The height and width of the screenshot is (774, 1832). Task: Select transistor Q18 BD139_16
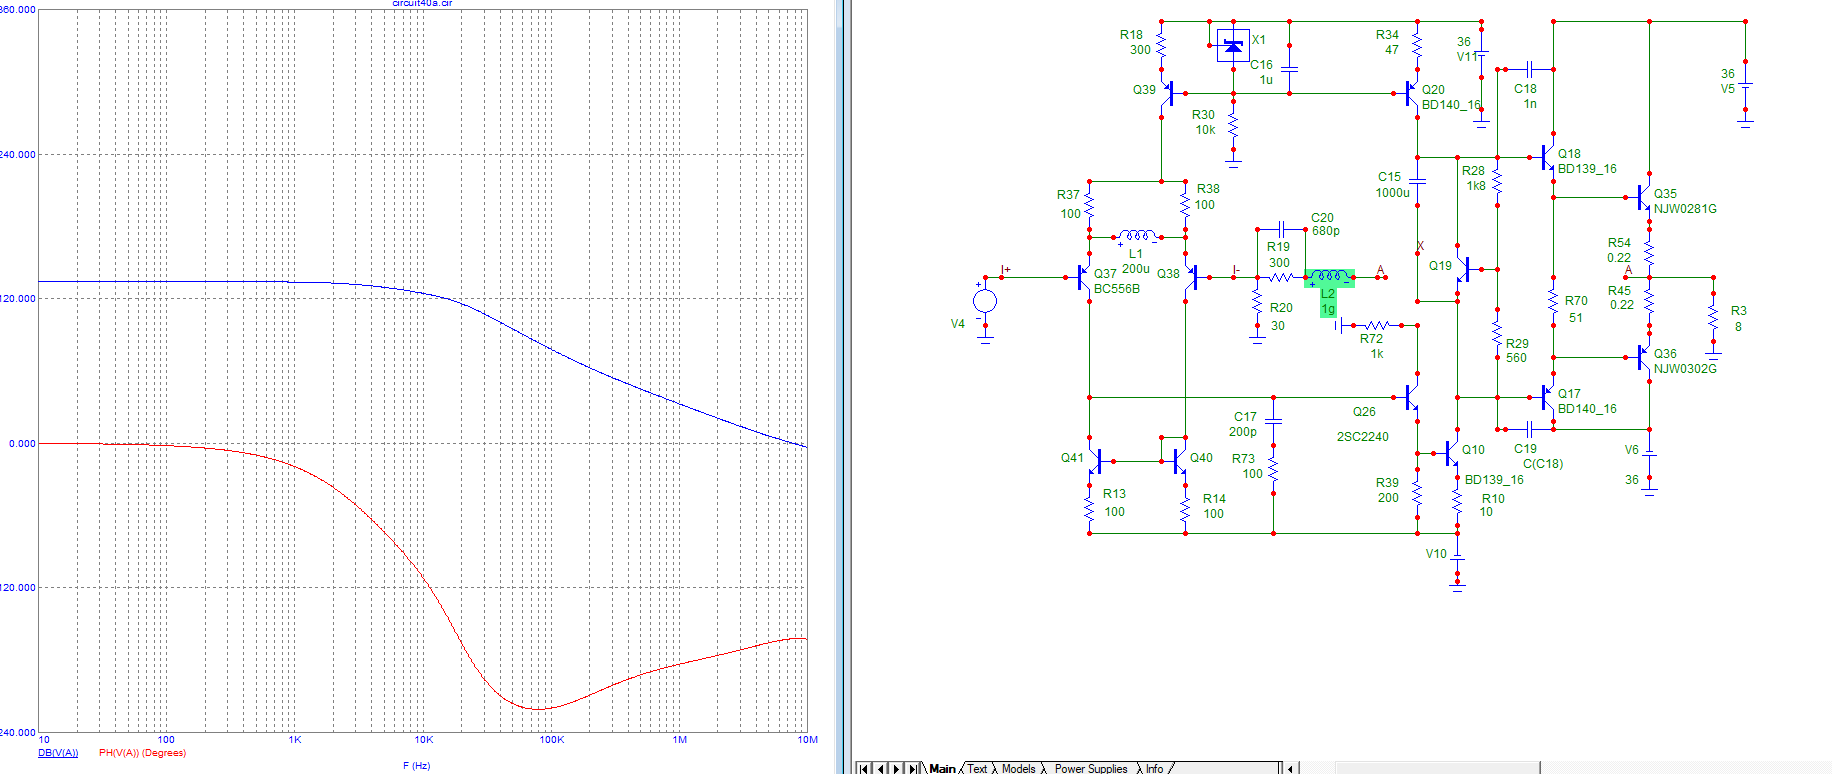pos(1546,157)
